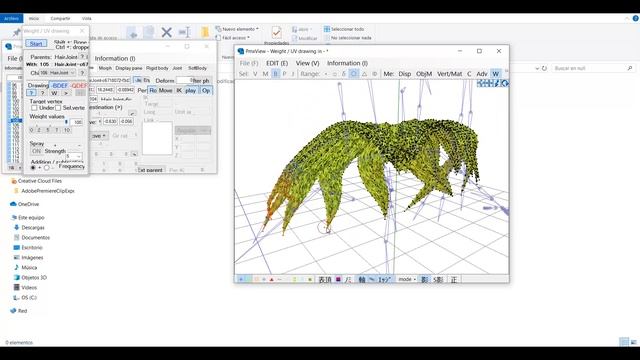Toggle the M selection button in PmxView
This screenshot has height=360, width=640.
[265, 74]
